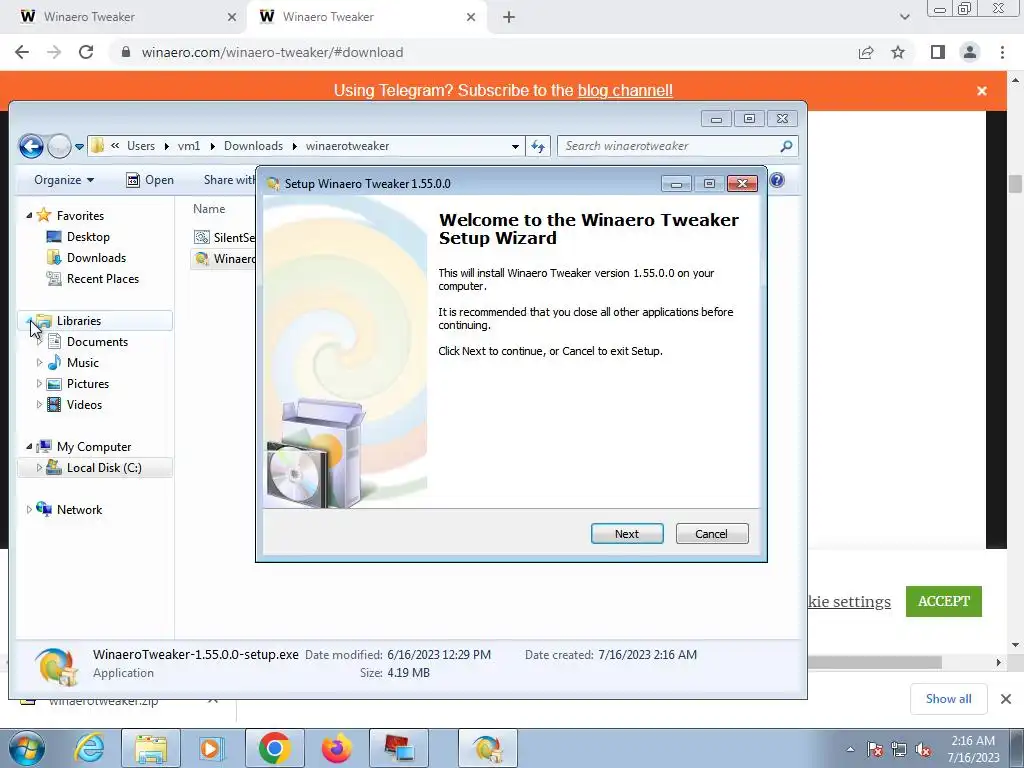This screenshot has height=768, width=1024.
Task: Bookmark this page with the star icon
Action: [x=898, y=52]
